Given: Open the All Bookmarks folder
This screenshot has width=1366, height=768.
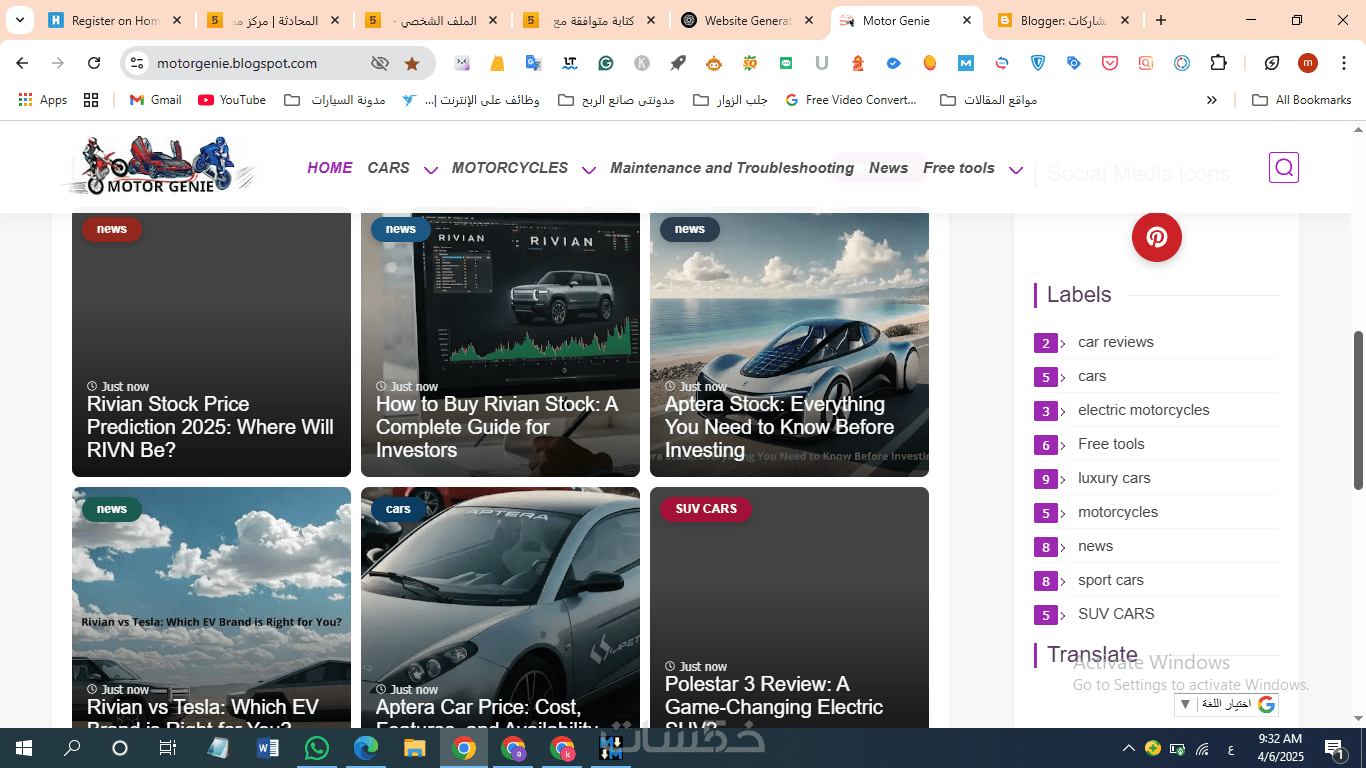Looking at the screenshot, I should (x=1302, y=100).
